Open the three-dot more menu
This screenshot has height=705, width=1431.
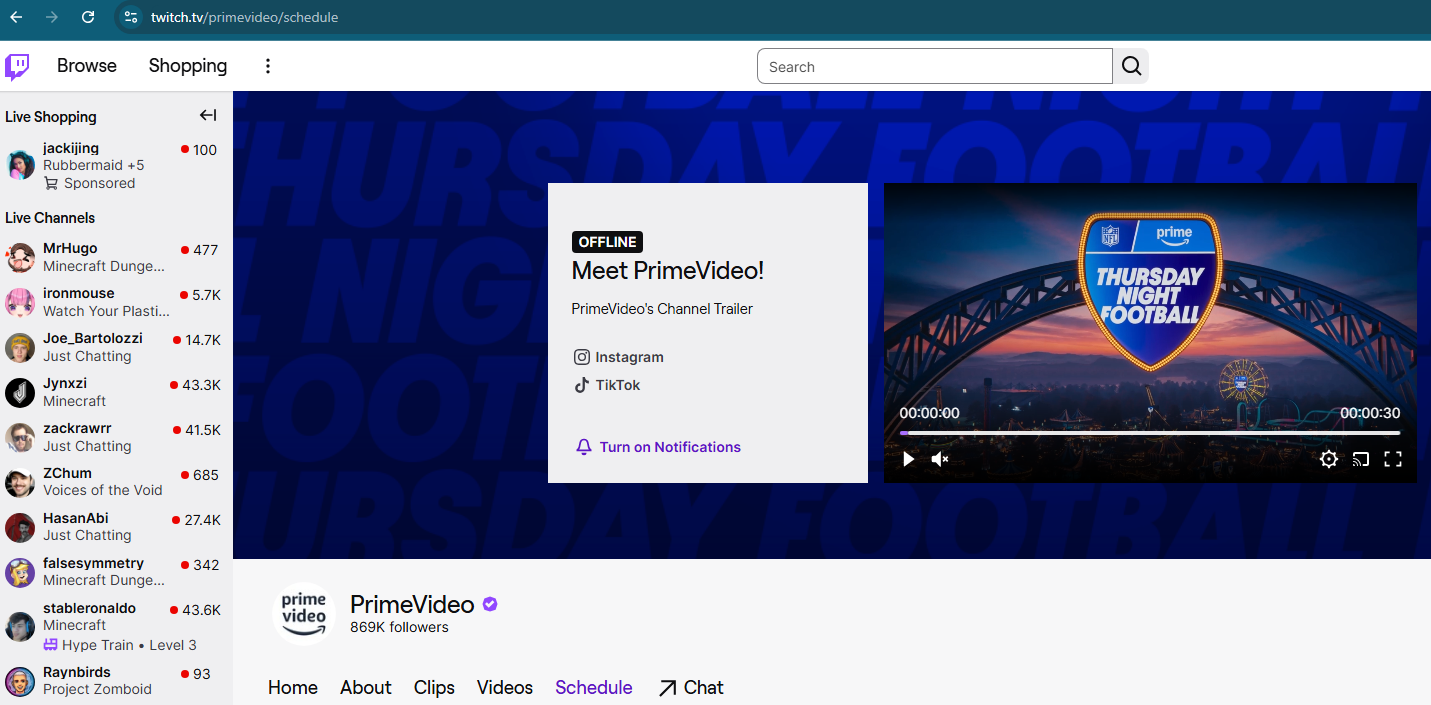[x=267, y=66]
